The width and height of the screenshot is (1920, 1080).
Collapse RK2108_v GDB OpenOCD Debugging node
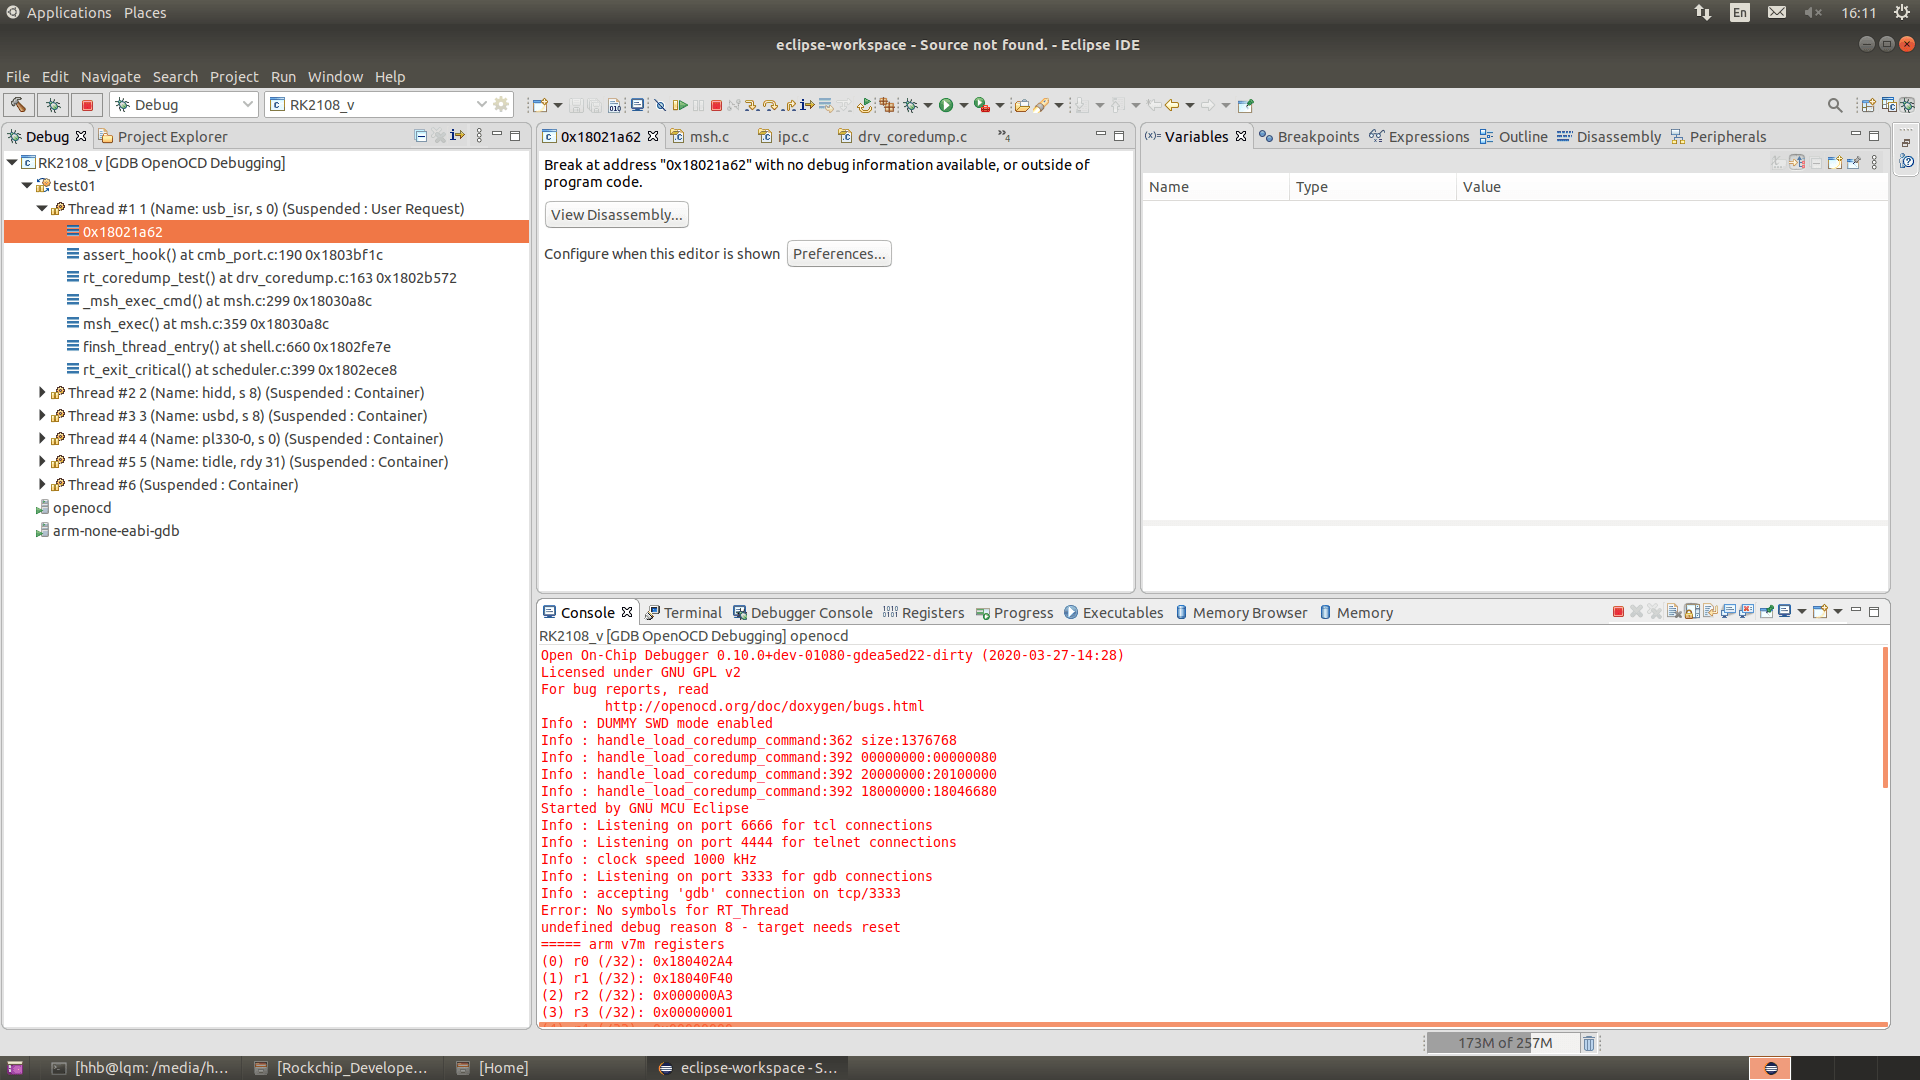[12, 162]
